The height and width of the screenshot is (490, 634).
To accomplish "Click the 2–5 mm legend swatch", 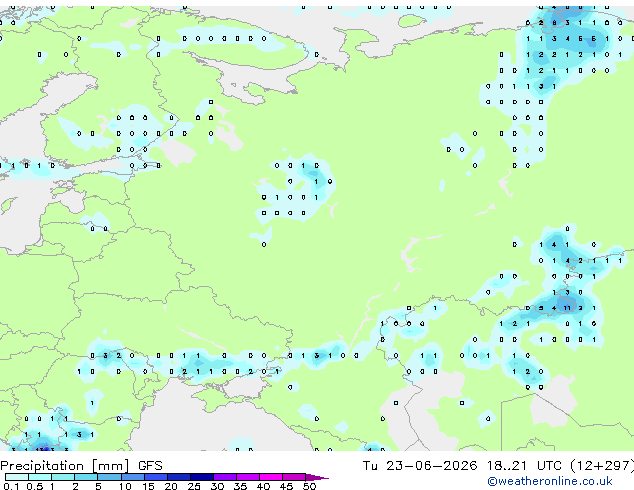I will pyautogui.click(x=86, y=477).
